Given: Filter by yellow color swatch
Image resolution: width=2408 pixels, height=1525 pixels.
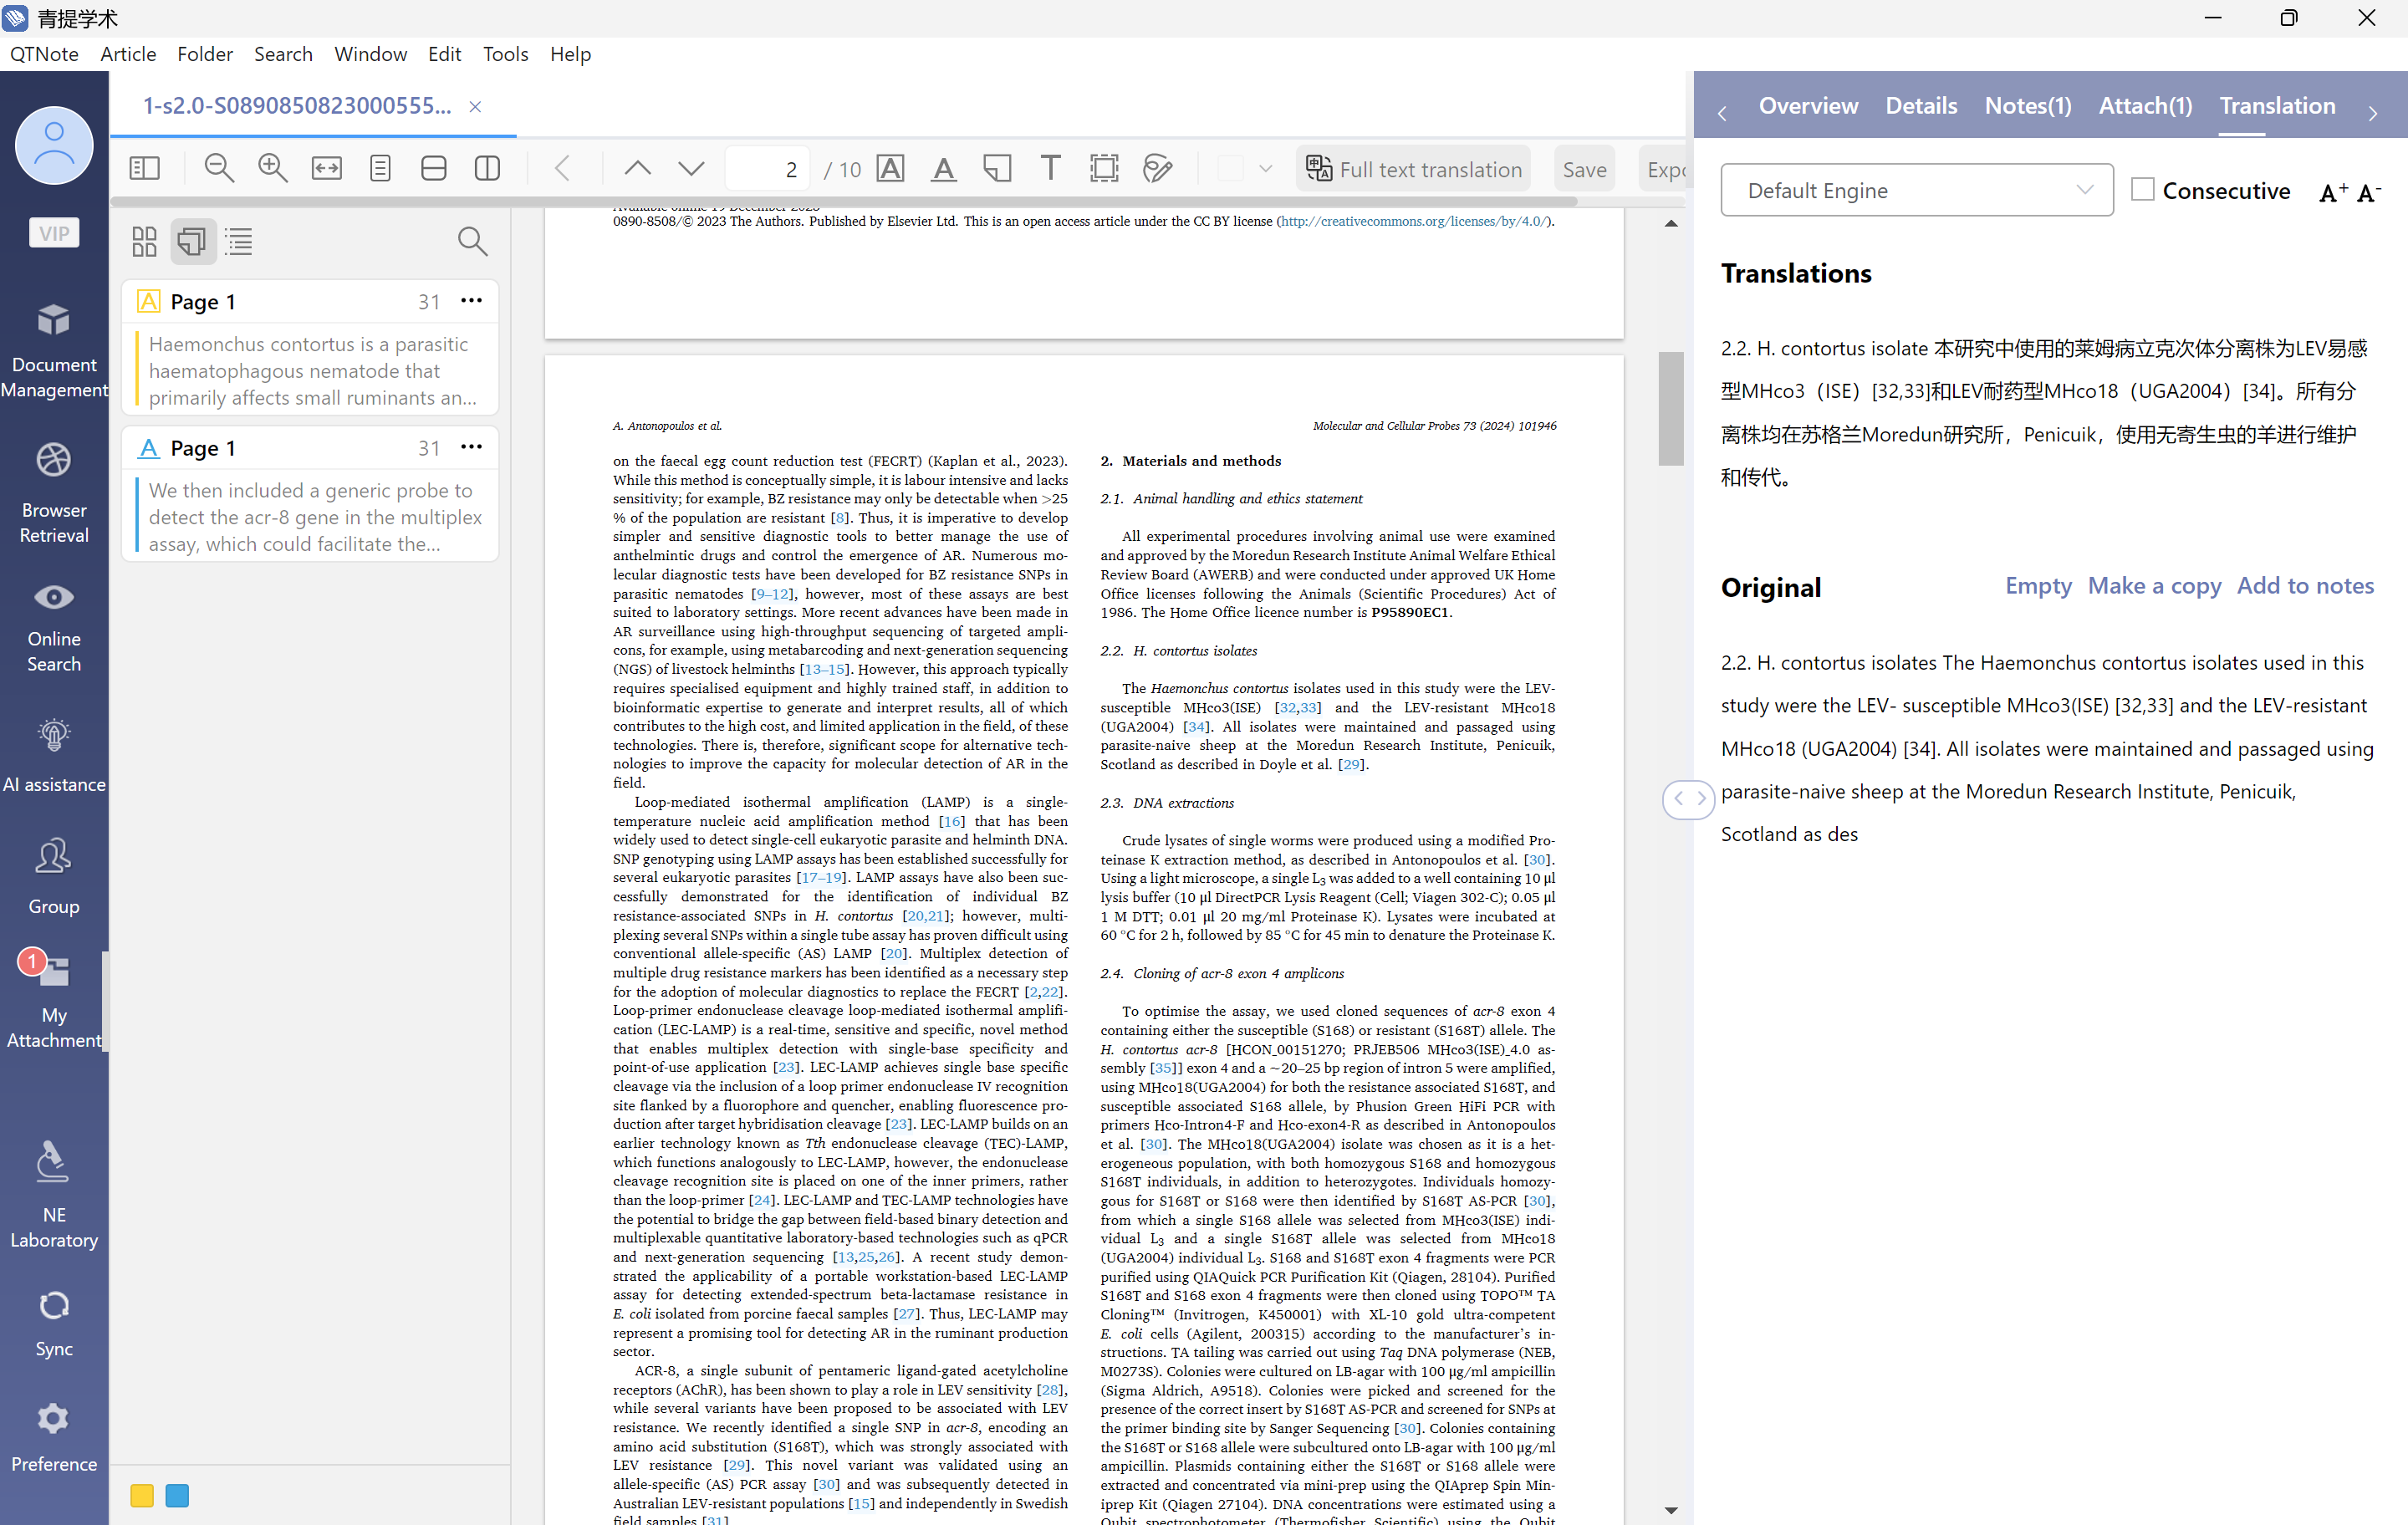Looking at the screenshot, I should pyautogui.click(x=142, y=1495).
